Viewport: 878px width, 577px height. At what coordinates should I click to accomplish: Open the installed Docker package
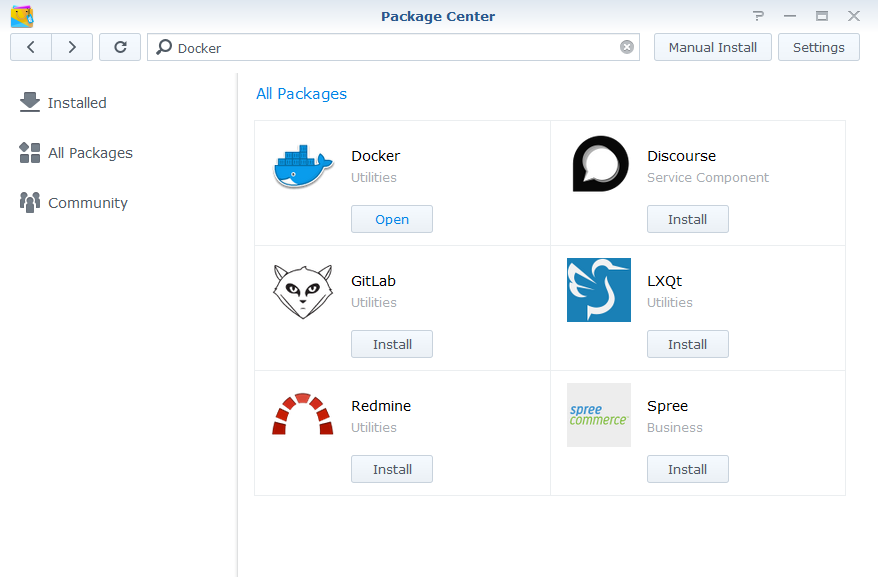(x=392, y=219)
